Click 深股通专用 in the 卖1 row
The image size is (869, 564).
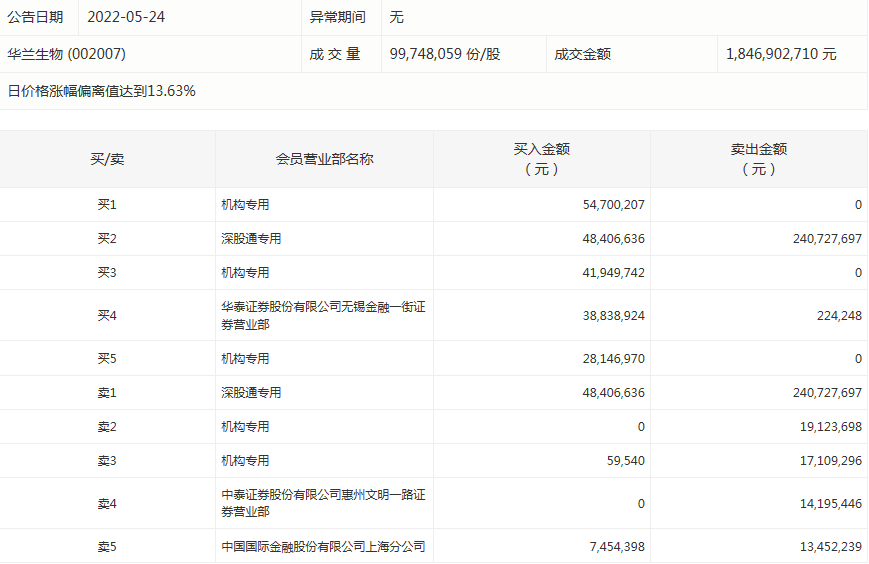[x=251, y=393]
